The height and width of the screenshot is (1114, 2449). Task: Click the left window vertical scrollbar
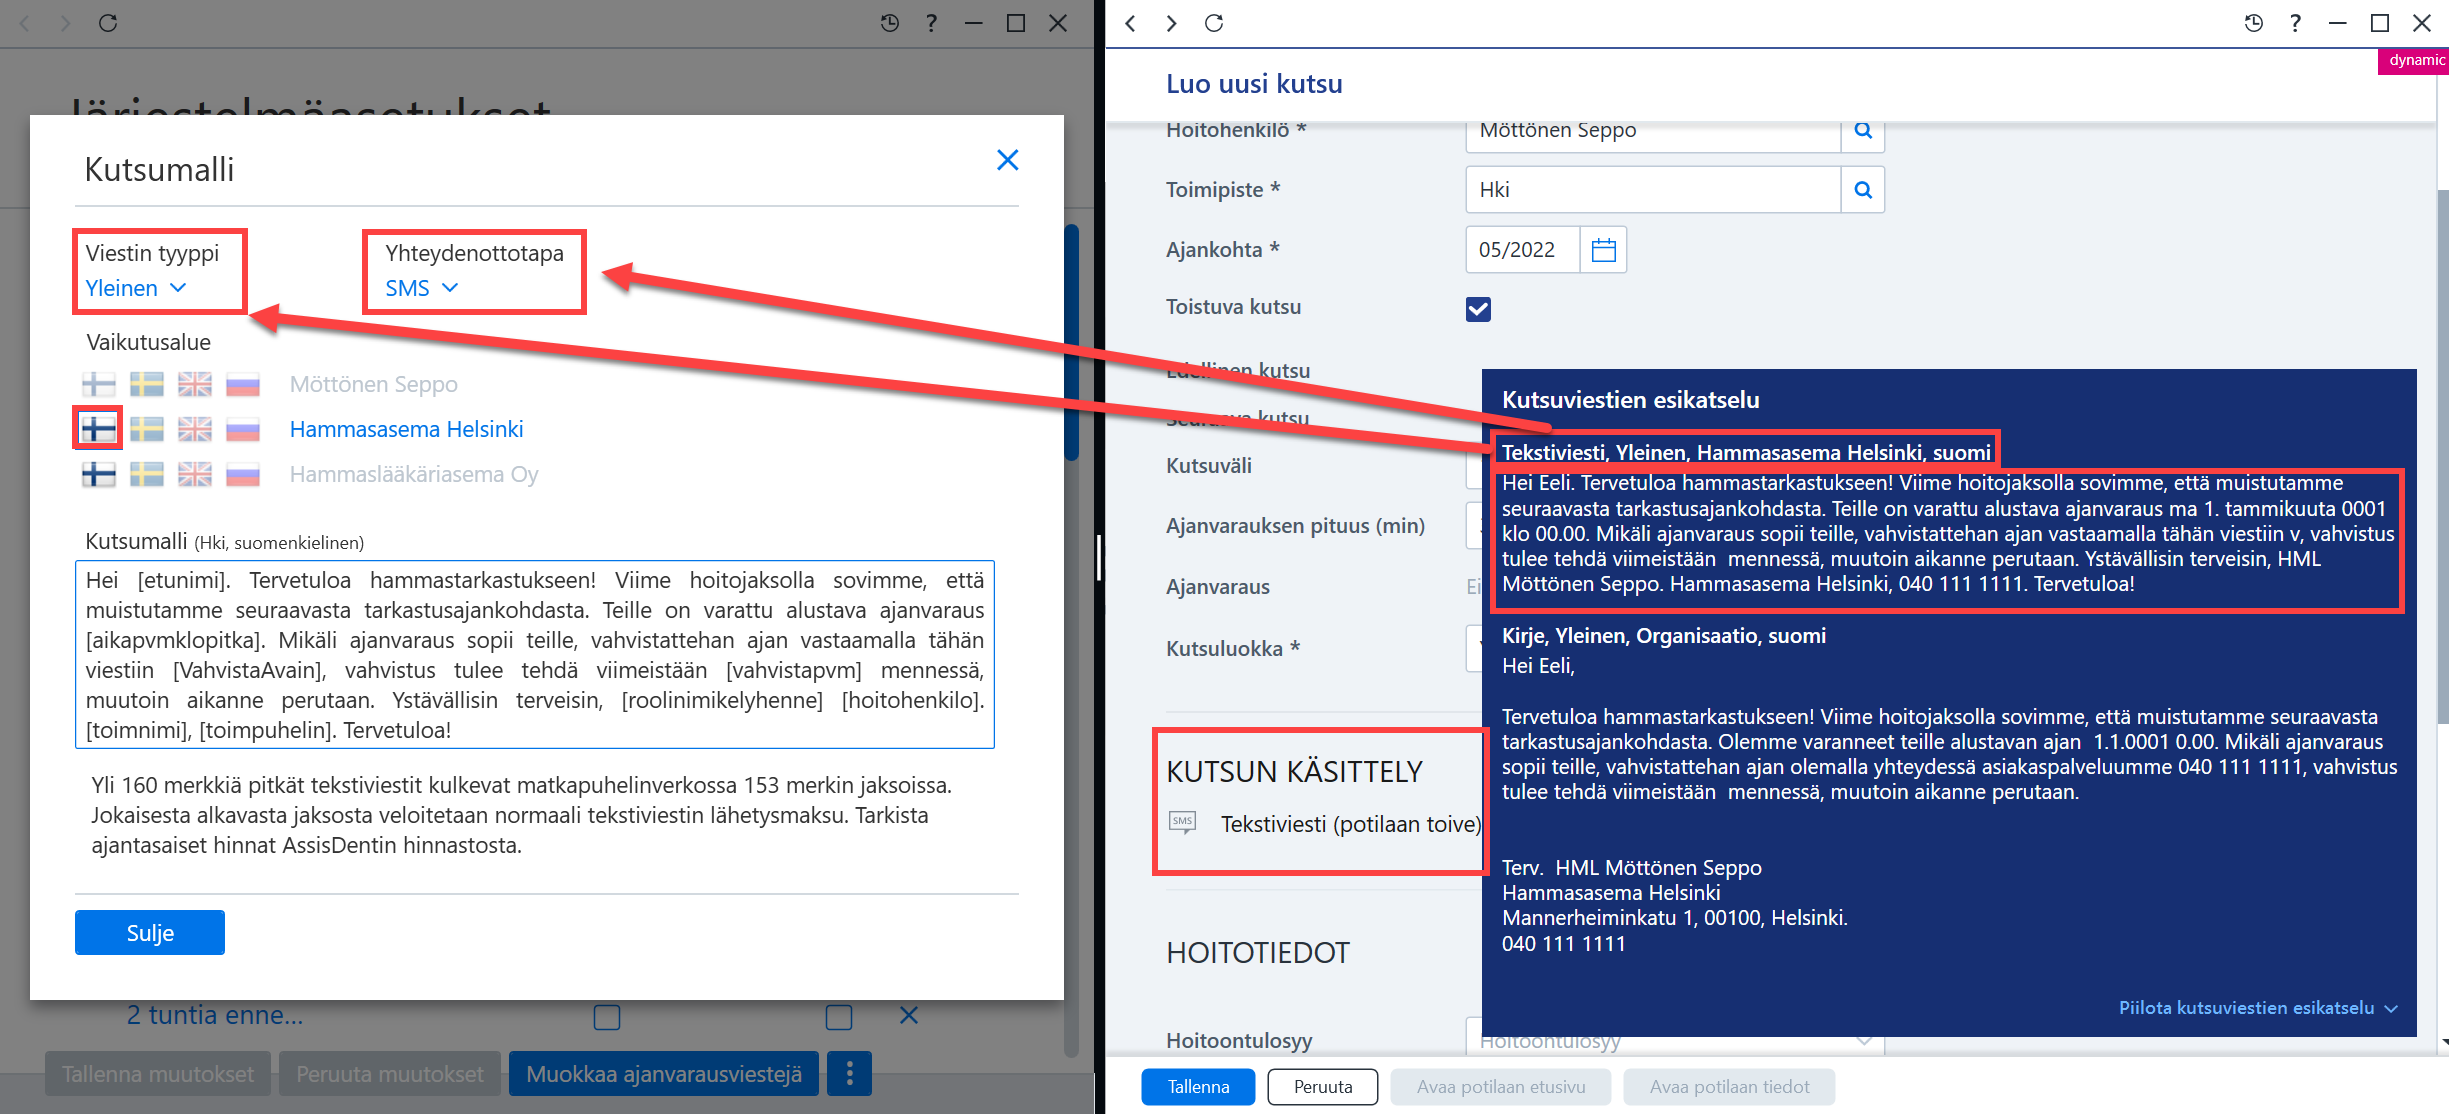click(x=1072, y=340)
